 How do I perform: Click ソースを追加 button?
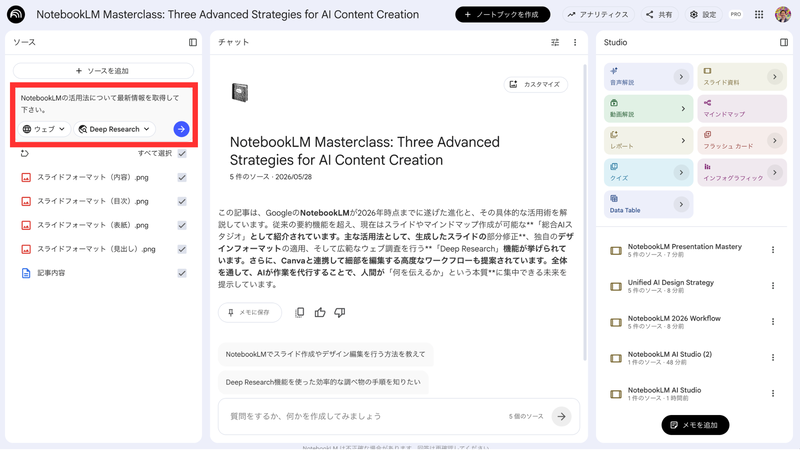point(103,71)
